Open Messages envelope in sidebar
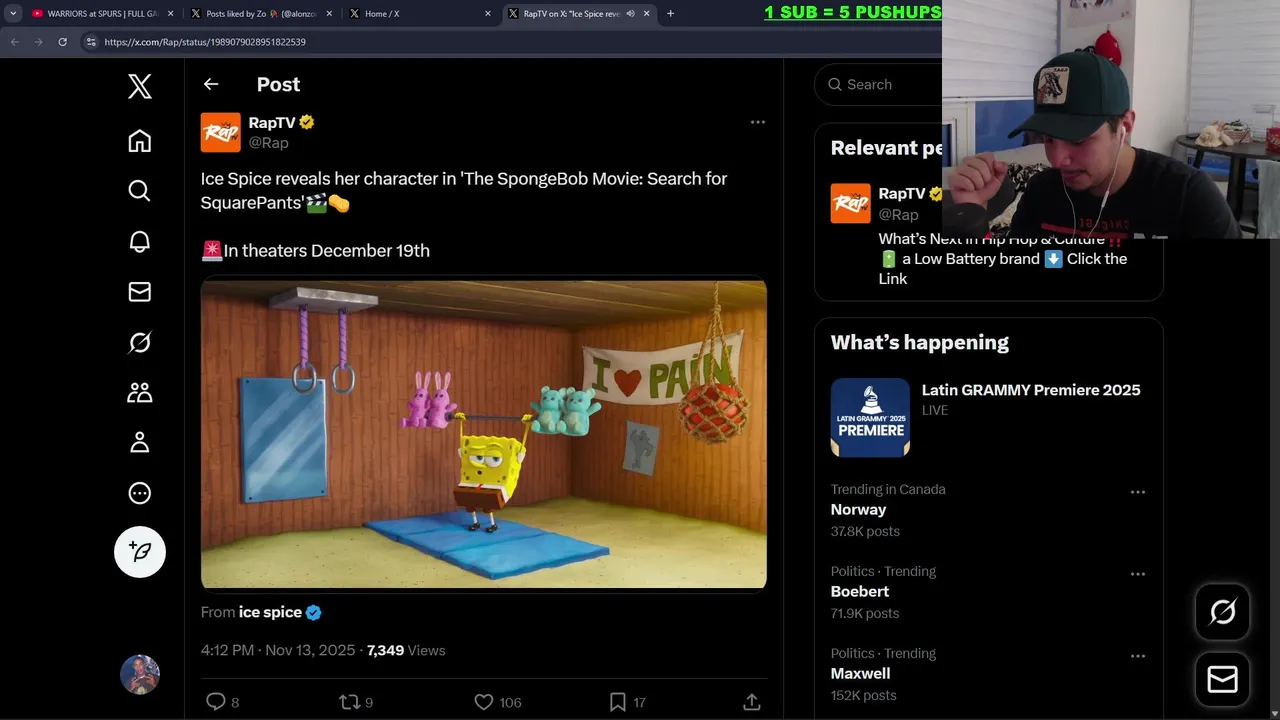 140,291
